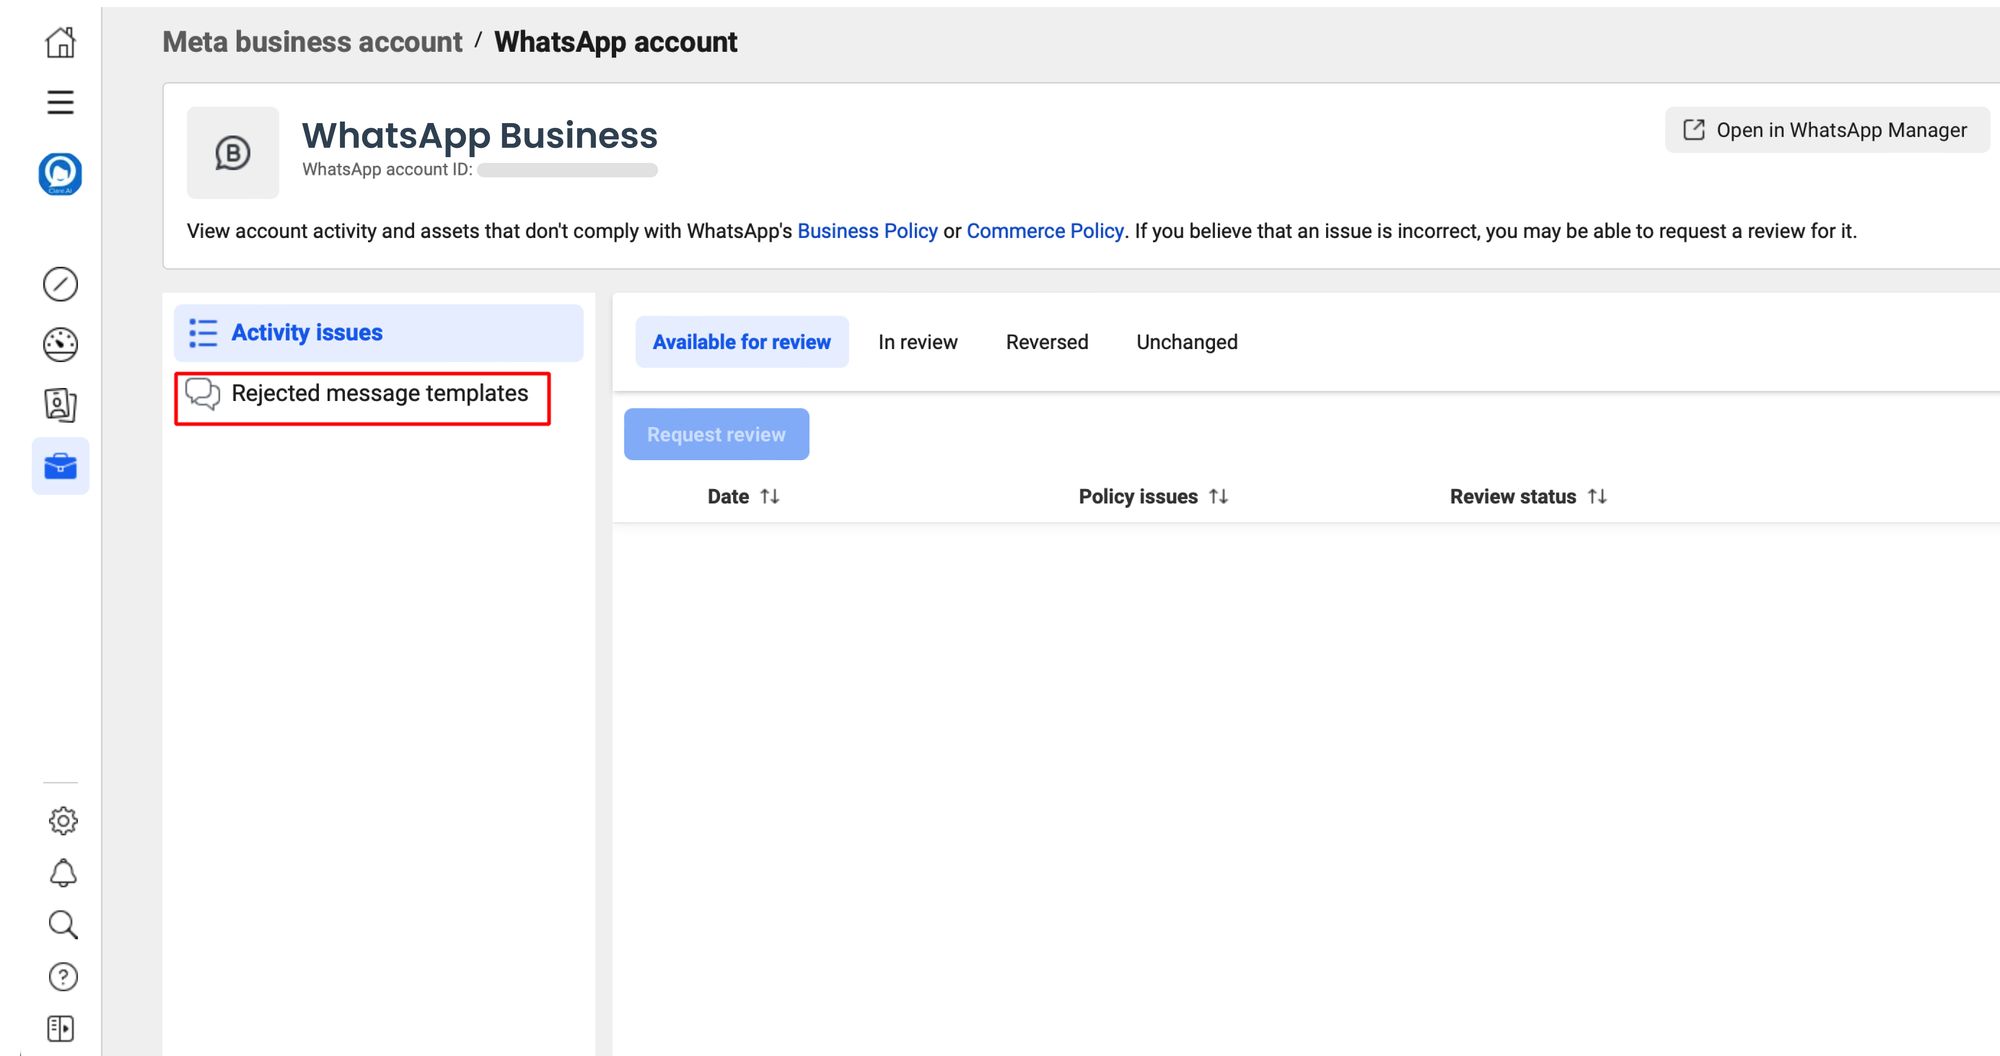The width and height of the screenshot is (2000, 1056).
Task: Click the Request review button
Action: 716,434
